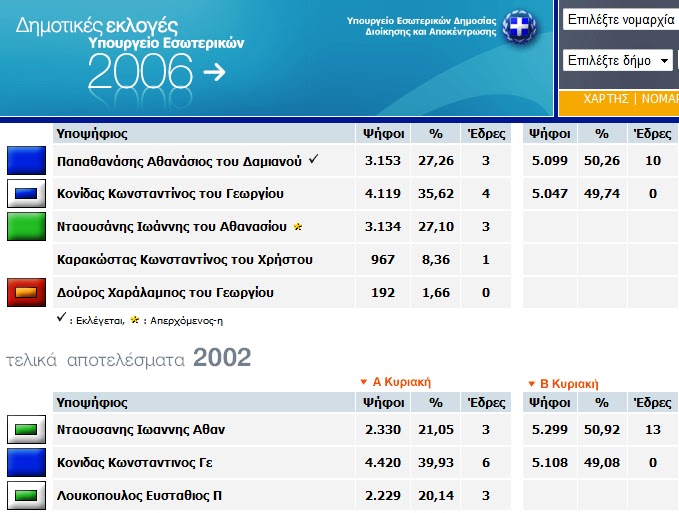Viewport: 679px width, 513px height.
Task: Click the Δημοτικές εκλογές title
Action: tap(97, 26)
